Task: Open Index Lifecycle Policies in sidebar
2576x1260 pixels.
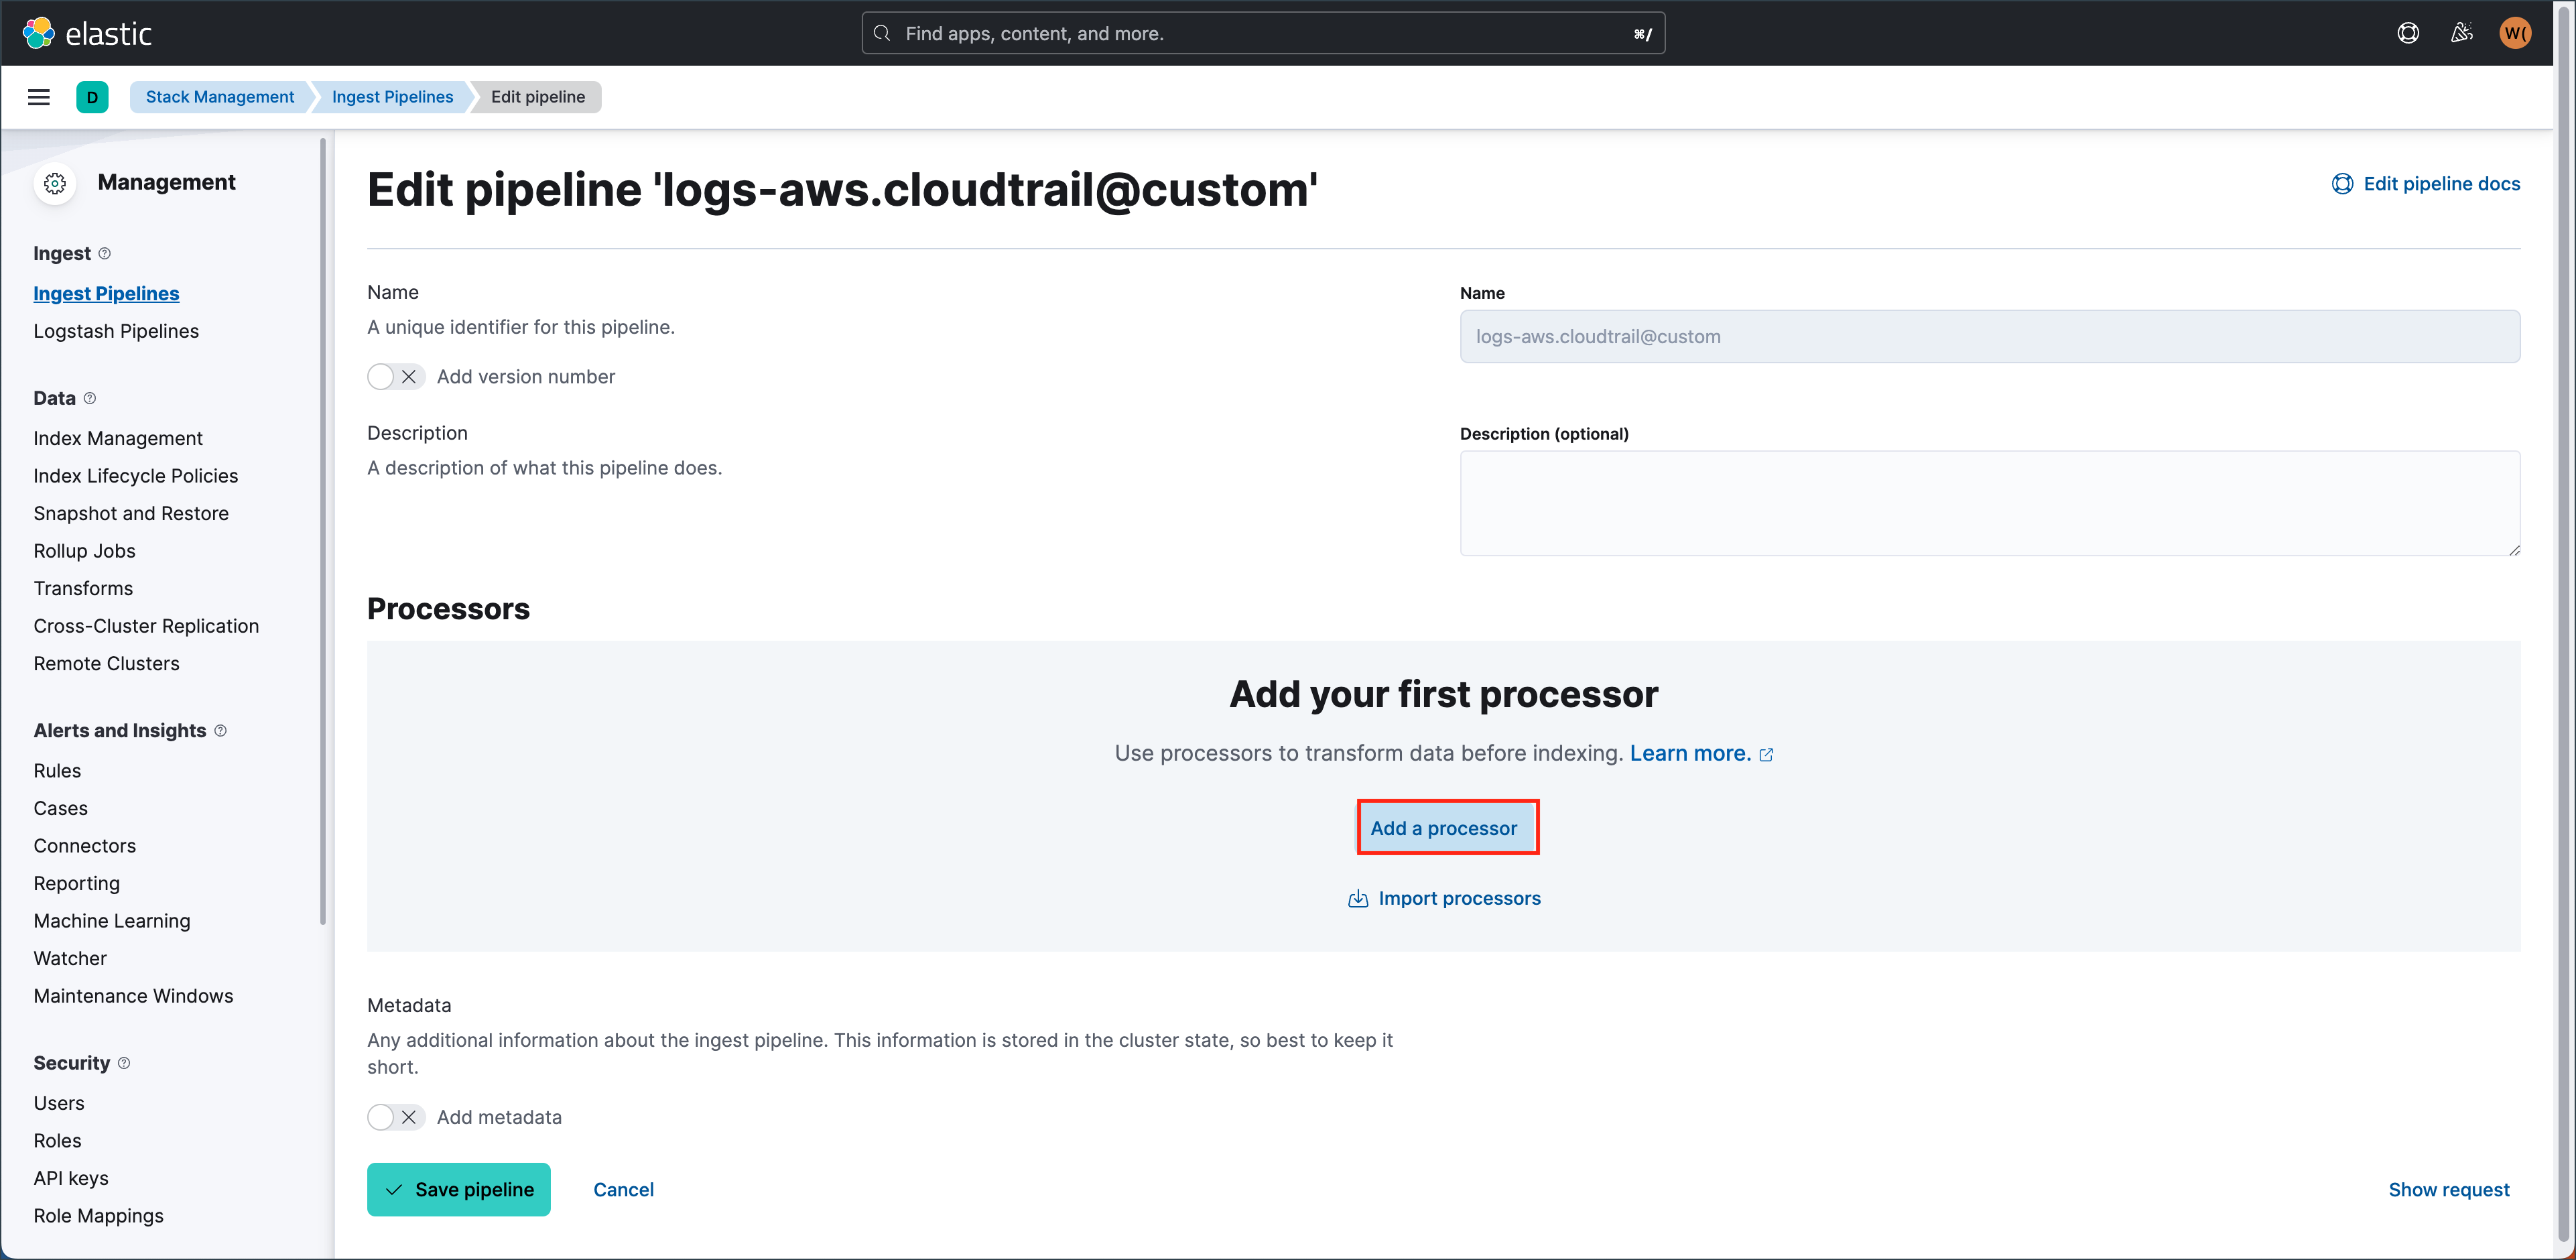Action: tap(136, 476)
